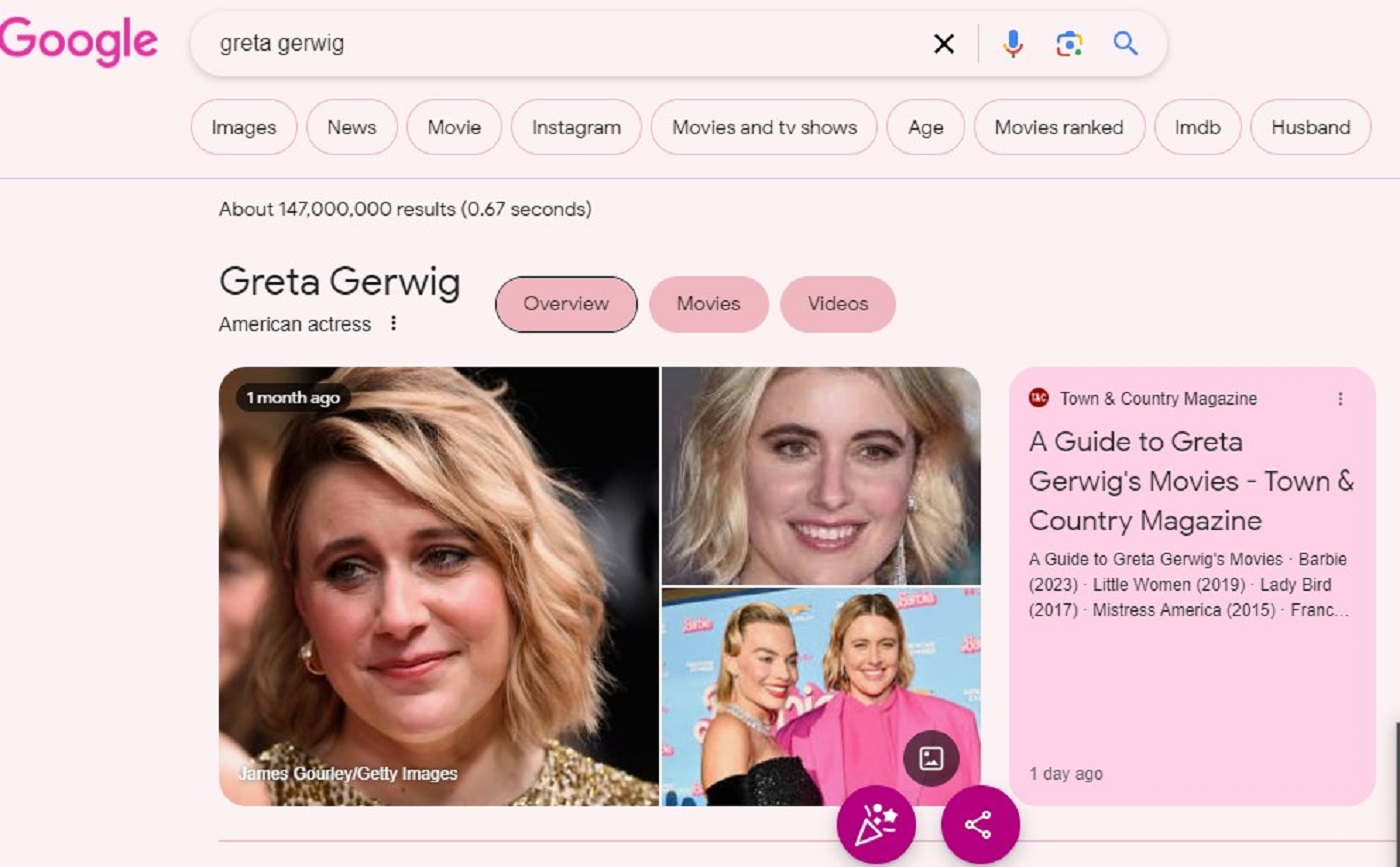This screenshot has height=867, width=1400.
Task: Click the purple celebration wand icon
Action: [x=876, y=824]
